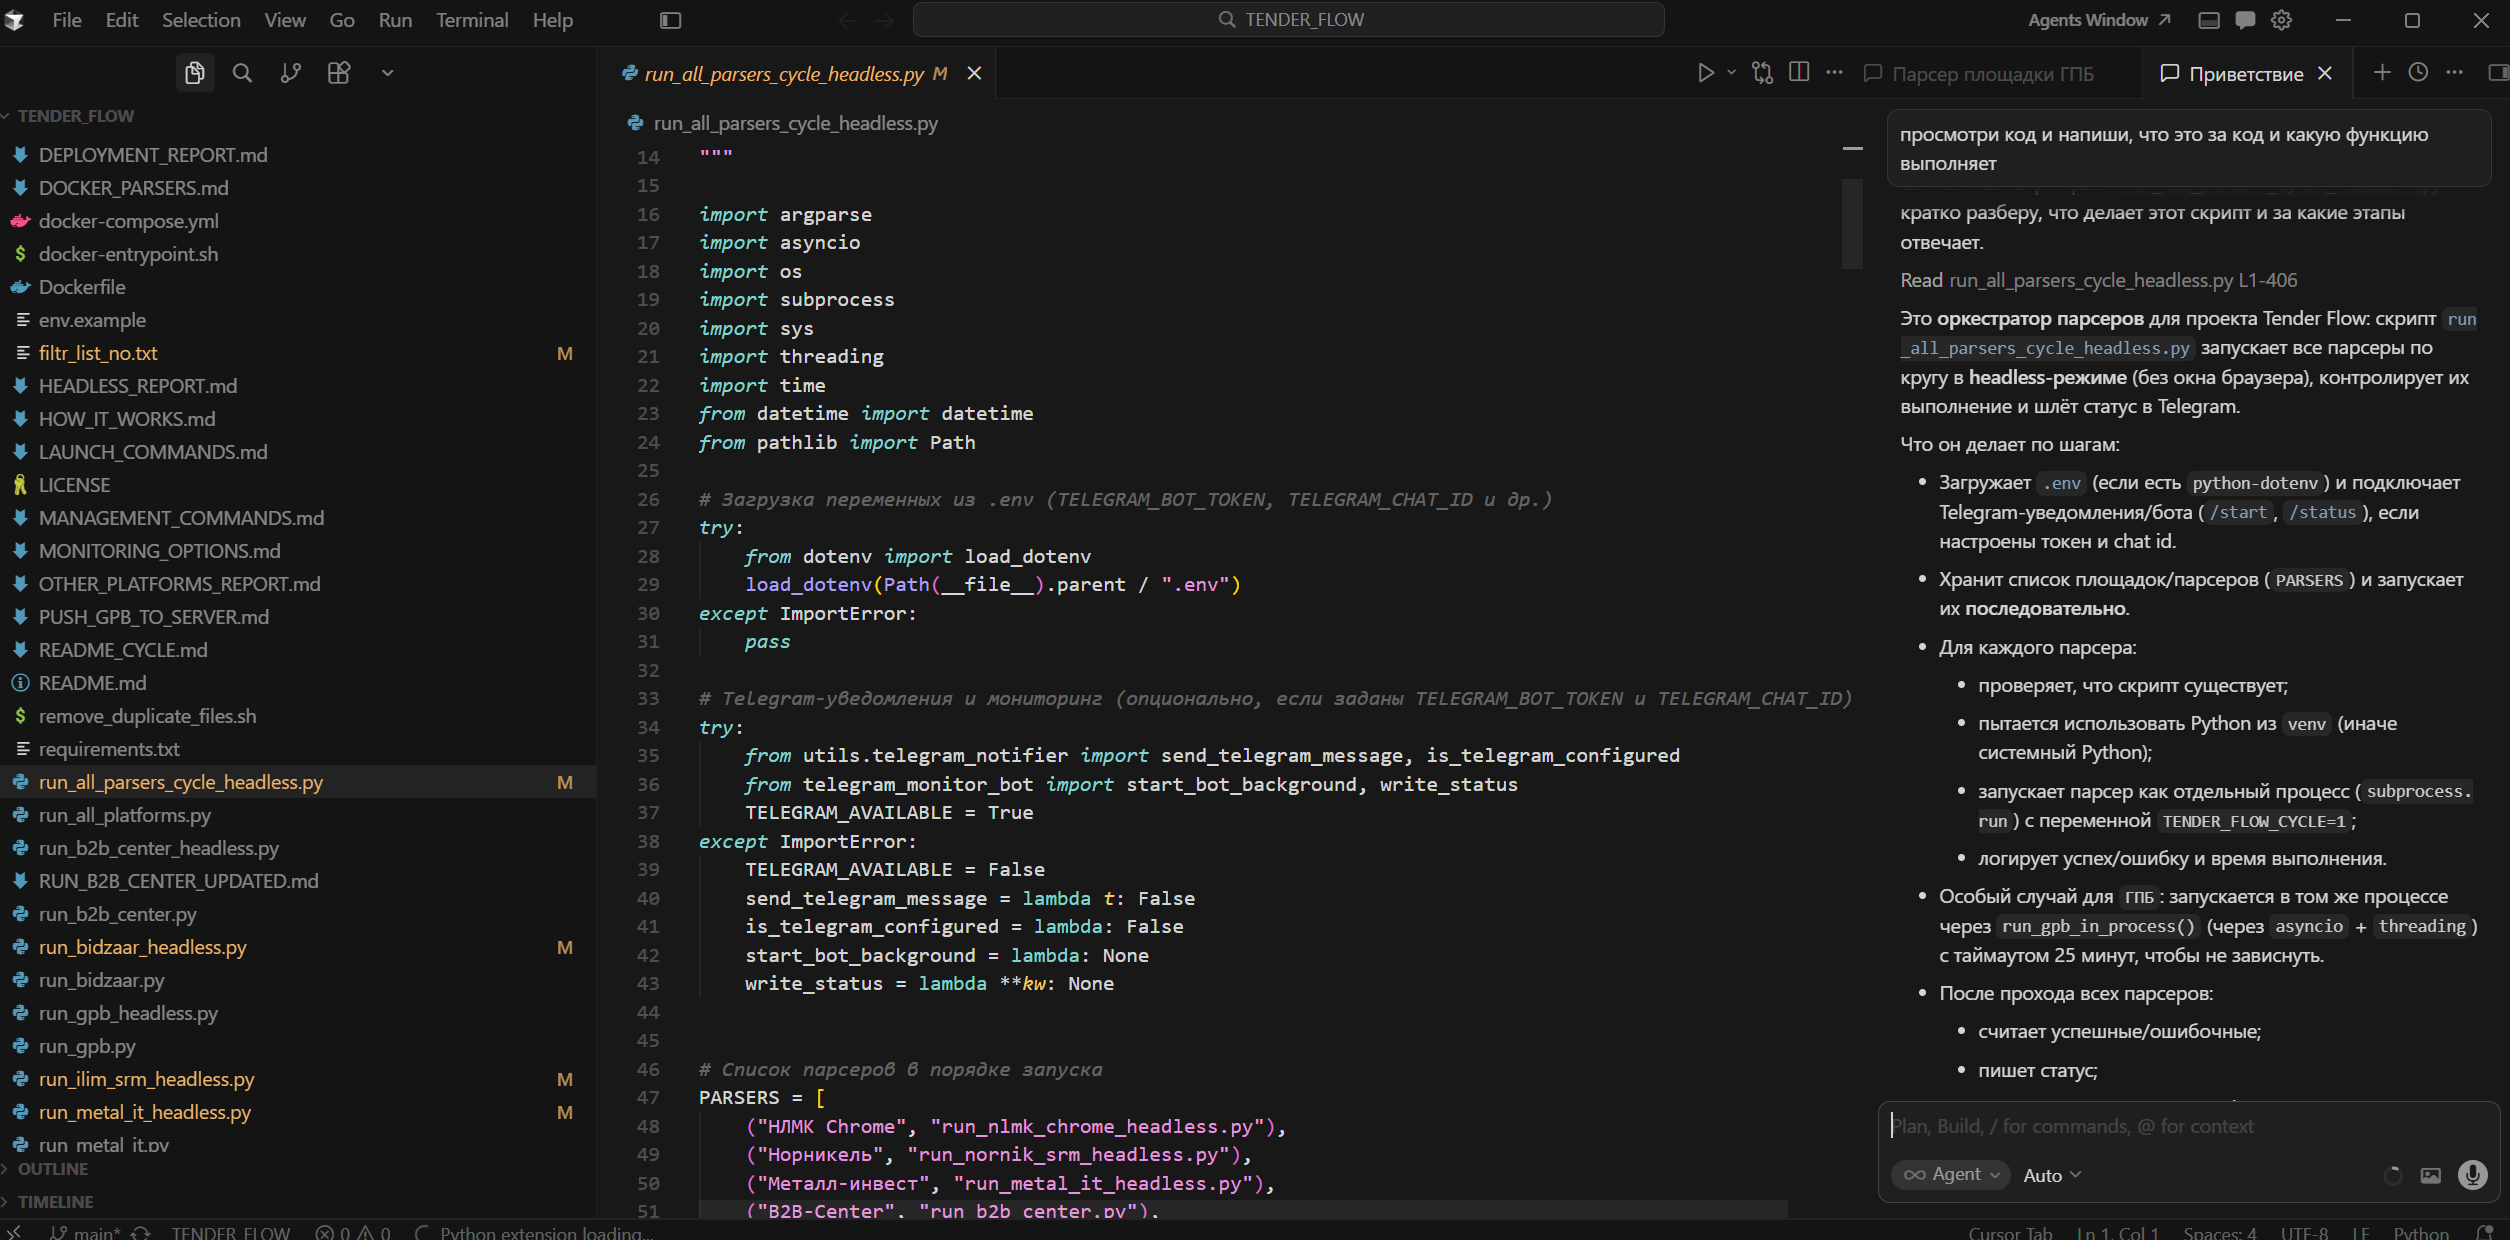Run the Python file with play icon

coord(1706,73)
